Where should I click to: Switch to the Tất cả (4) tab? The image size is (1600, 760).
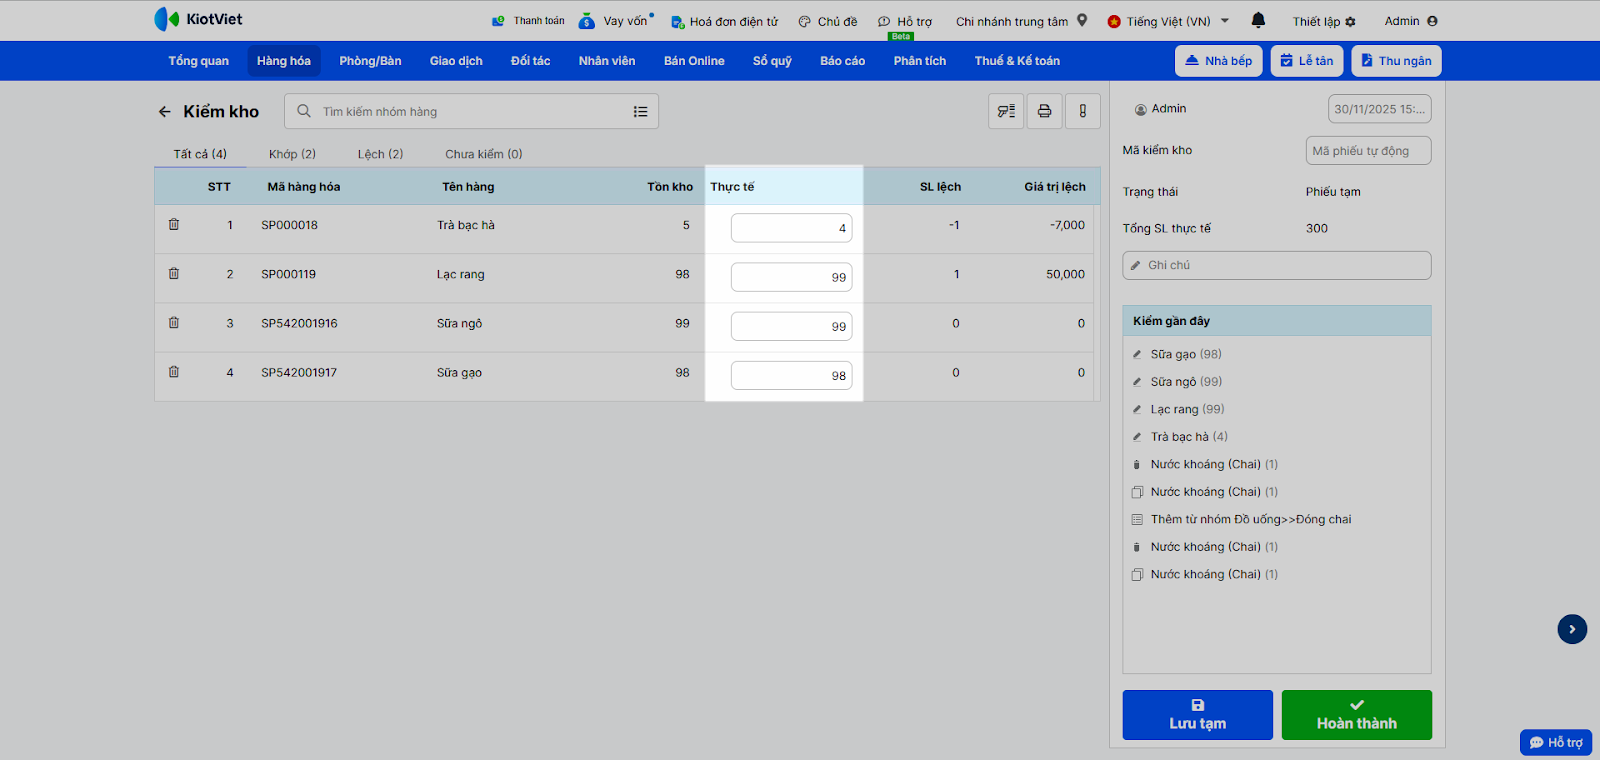200,154
